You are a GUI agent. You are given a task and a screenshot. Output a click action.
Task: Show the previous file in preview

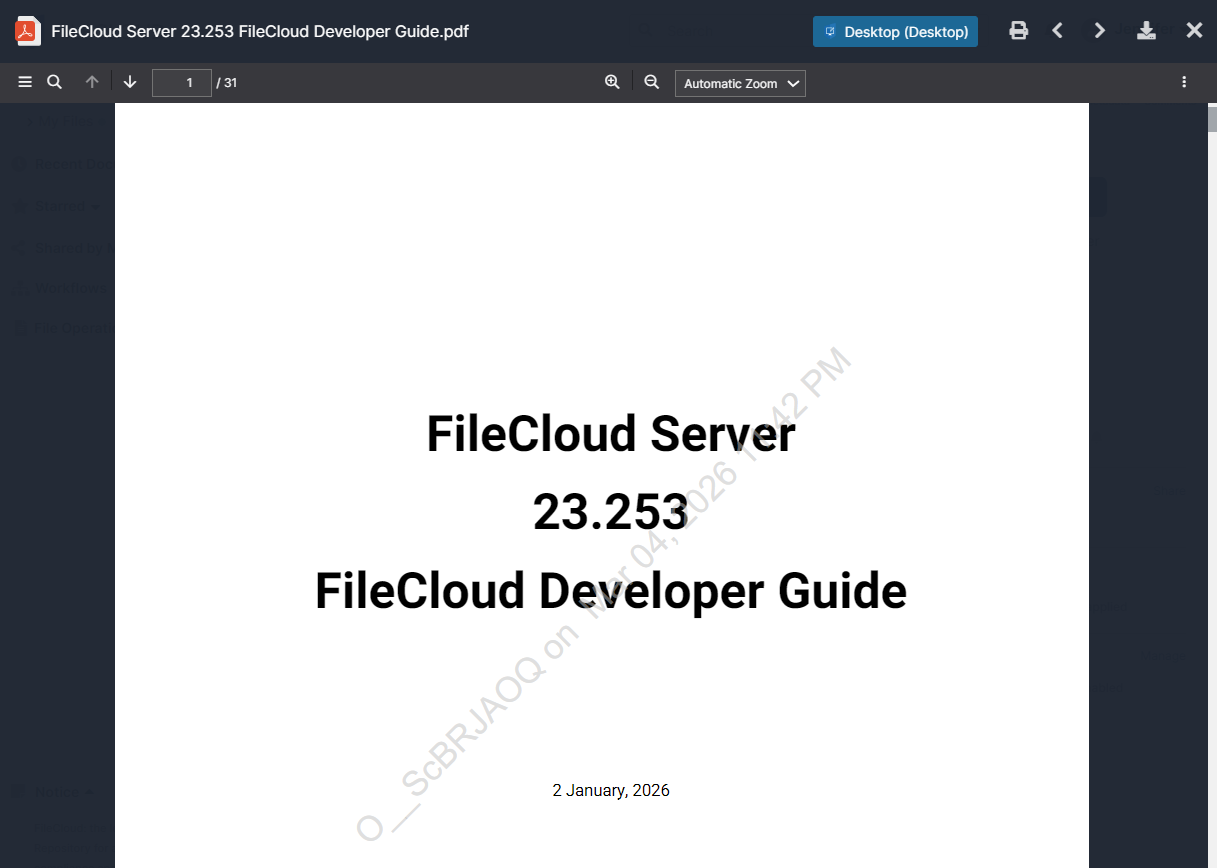(1057, 30)
